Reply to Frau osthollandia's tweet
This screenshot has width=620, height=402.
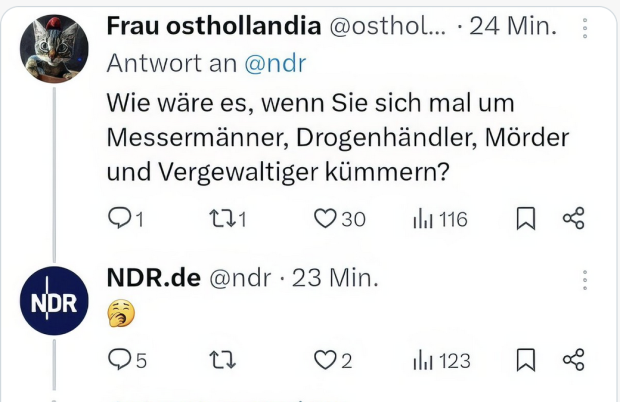120,219
